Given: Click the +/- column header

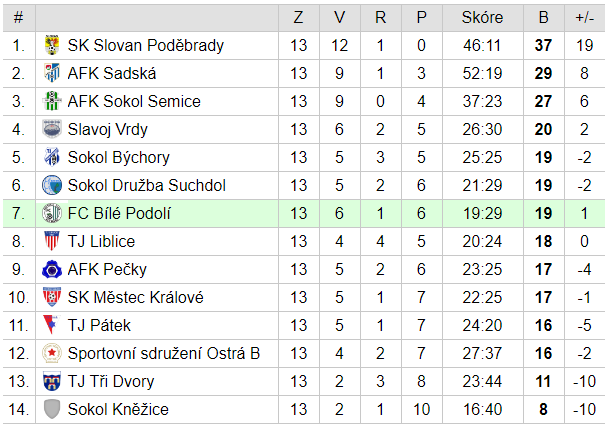Looking at the screenshot, I should [x=584, y=17].
